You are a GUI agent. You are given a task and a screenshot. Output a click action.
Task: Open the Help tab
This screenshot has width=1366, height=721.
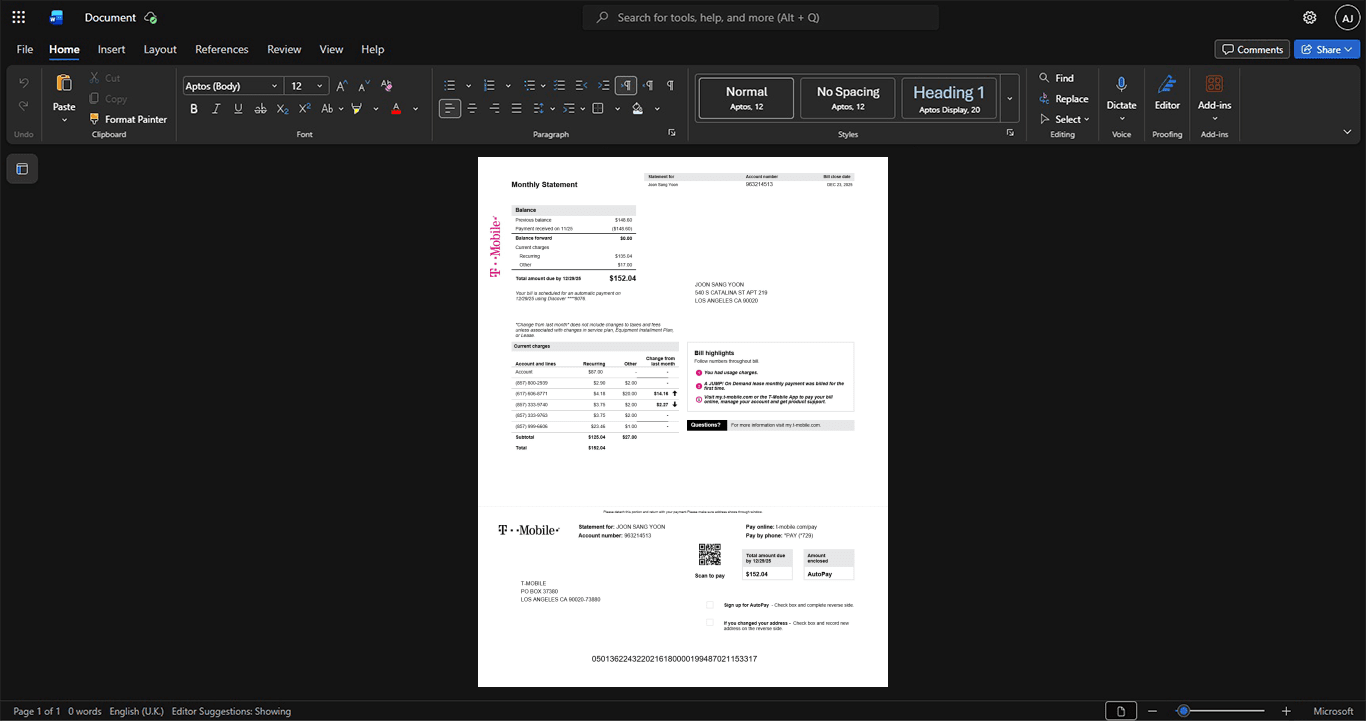pyautogui.click(x=372, y=49)
